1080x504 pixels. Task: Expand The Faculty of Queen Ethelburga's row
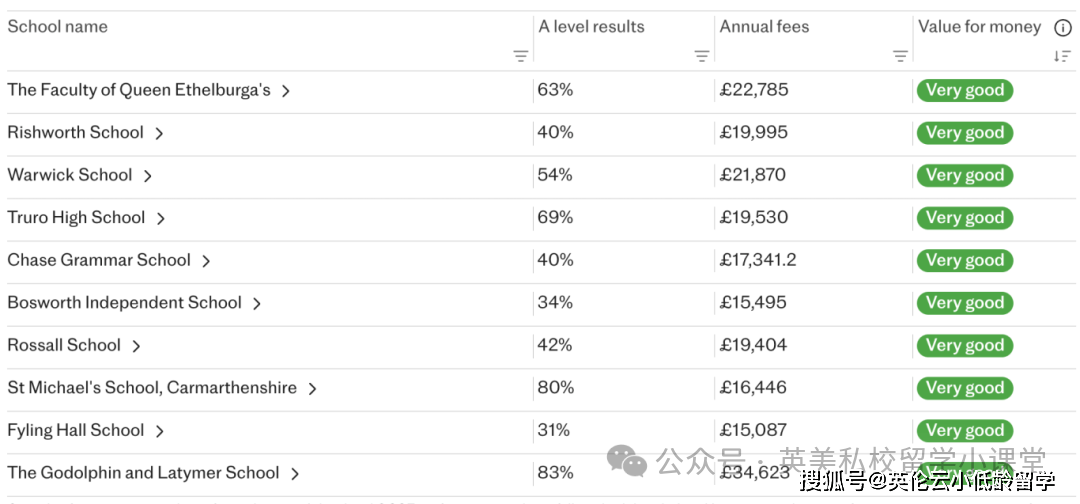point(286,91)
